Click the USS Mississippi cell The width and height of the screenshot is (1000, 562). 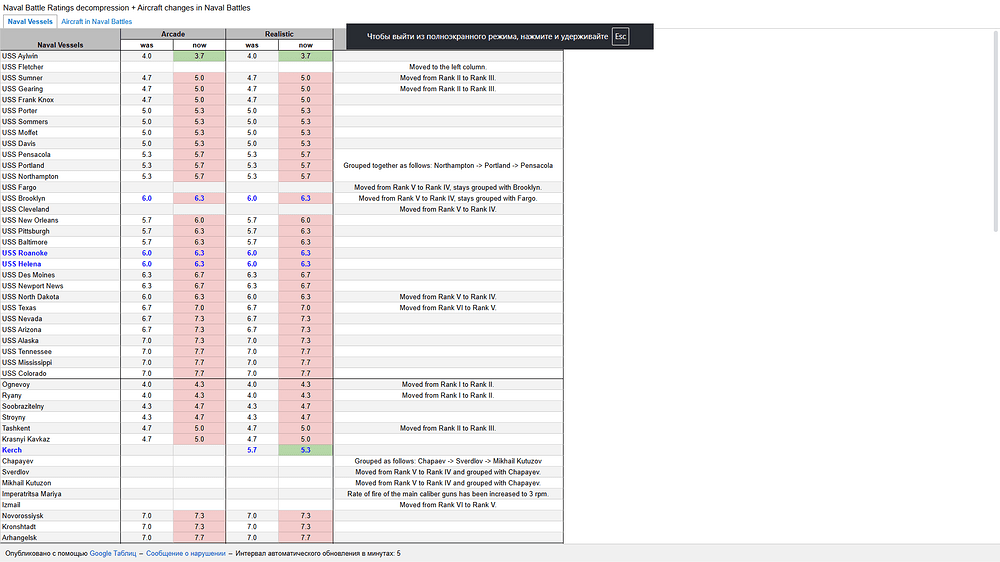click(60, 362)
